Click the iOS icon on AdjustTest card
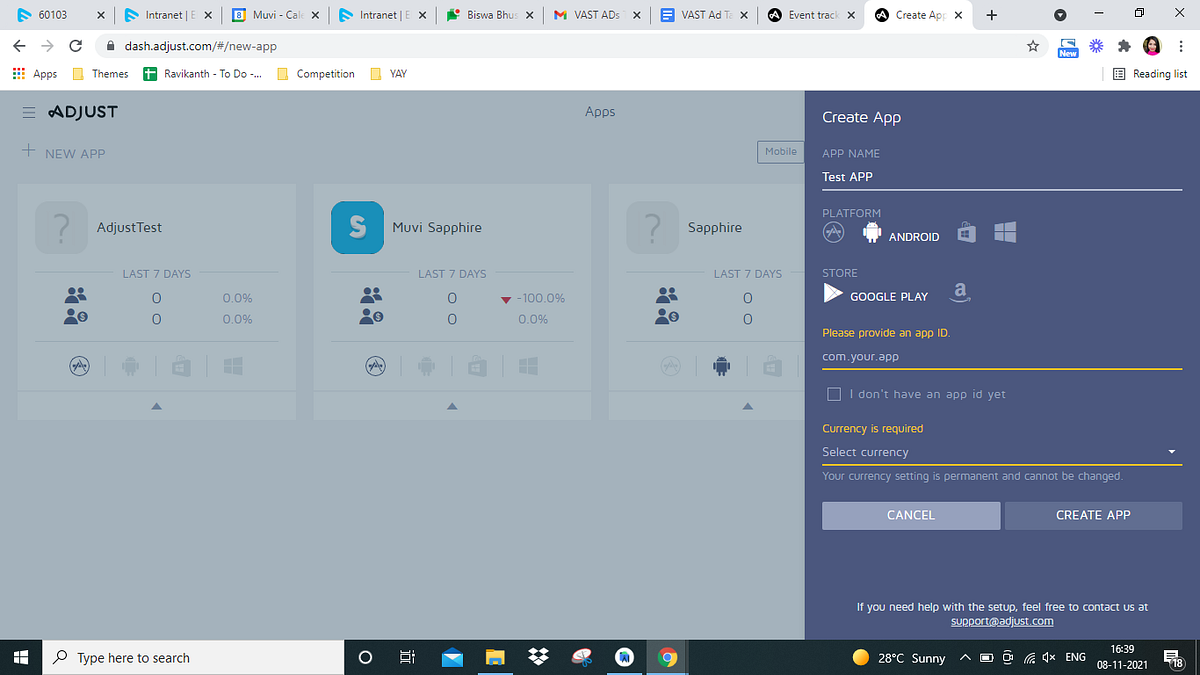 pos(80,367)
